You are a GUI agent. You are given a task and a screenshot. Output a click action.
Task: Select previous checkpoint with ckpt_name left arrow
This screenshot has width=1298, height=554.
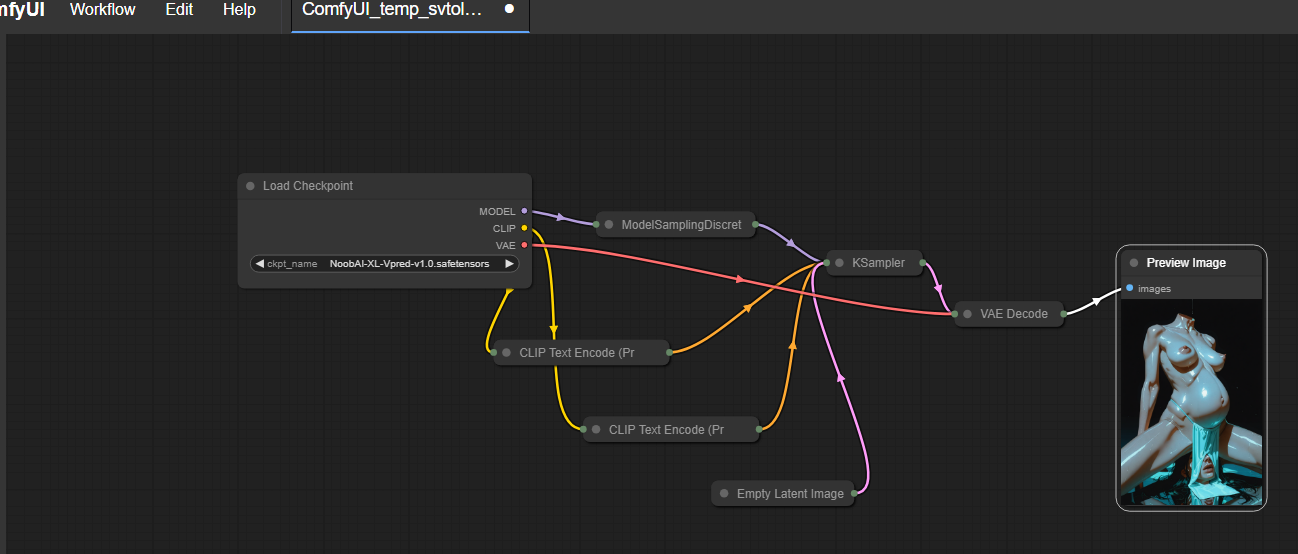coord(260,264)
